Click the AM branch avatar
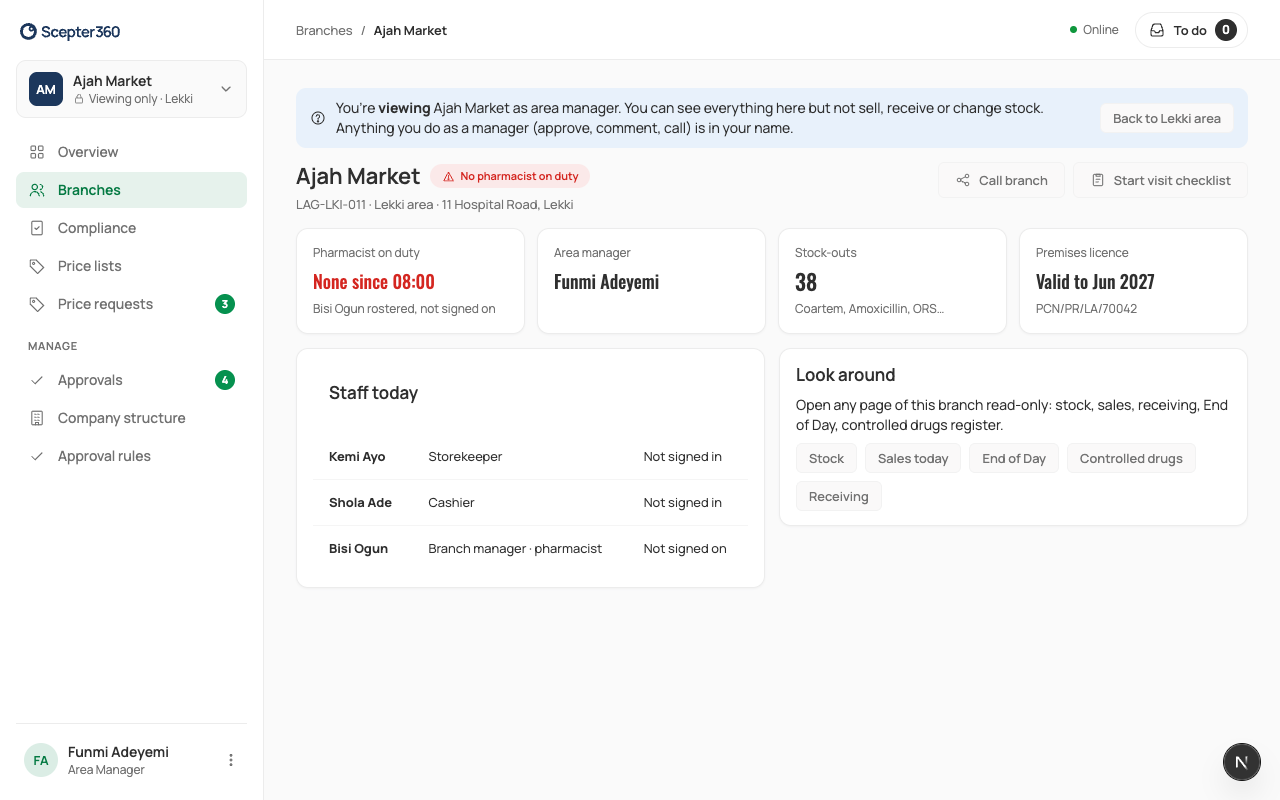The height and width of the screenshot is (800, 1280). [46, 89]
